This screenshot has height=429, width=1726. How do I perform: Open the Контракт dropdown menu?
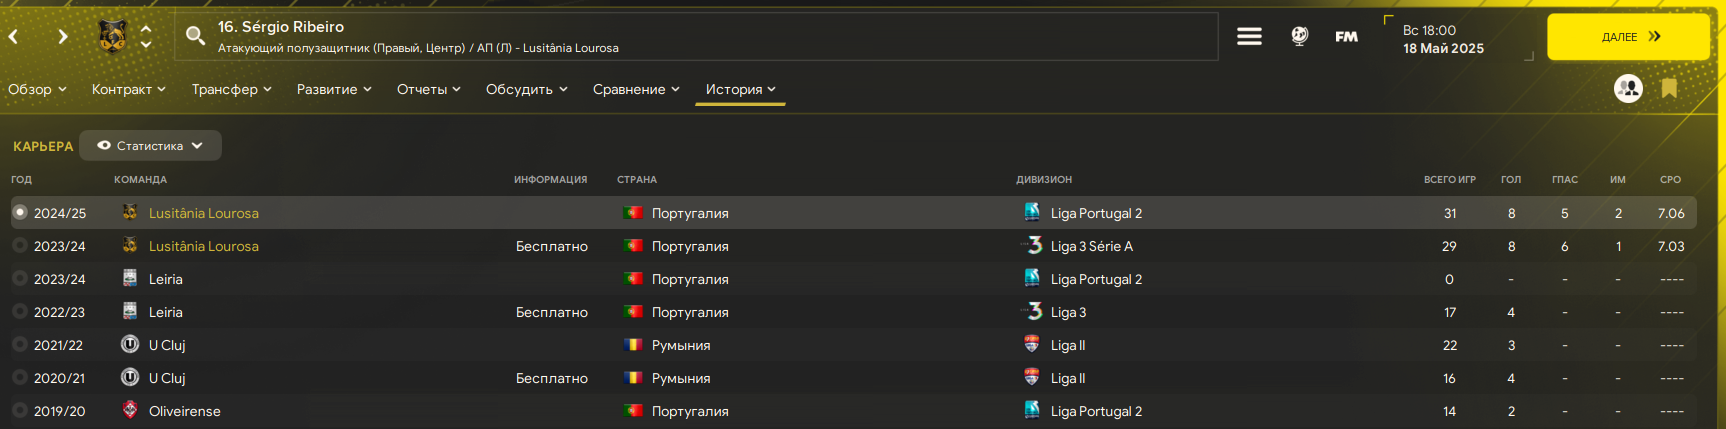128,89
